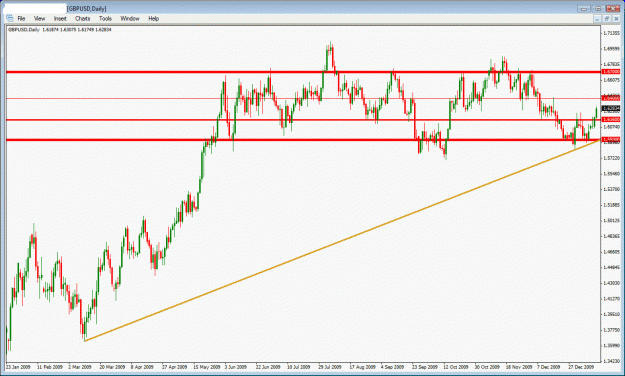Click the 12 Oct 2009 date label
625x376 pixels.
point(456,366)
